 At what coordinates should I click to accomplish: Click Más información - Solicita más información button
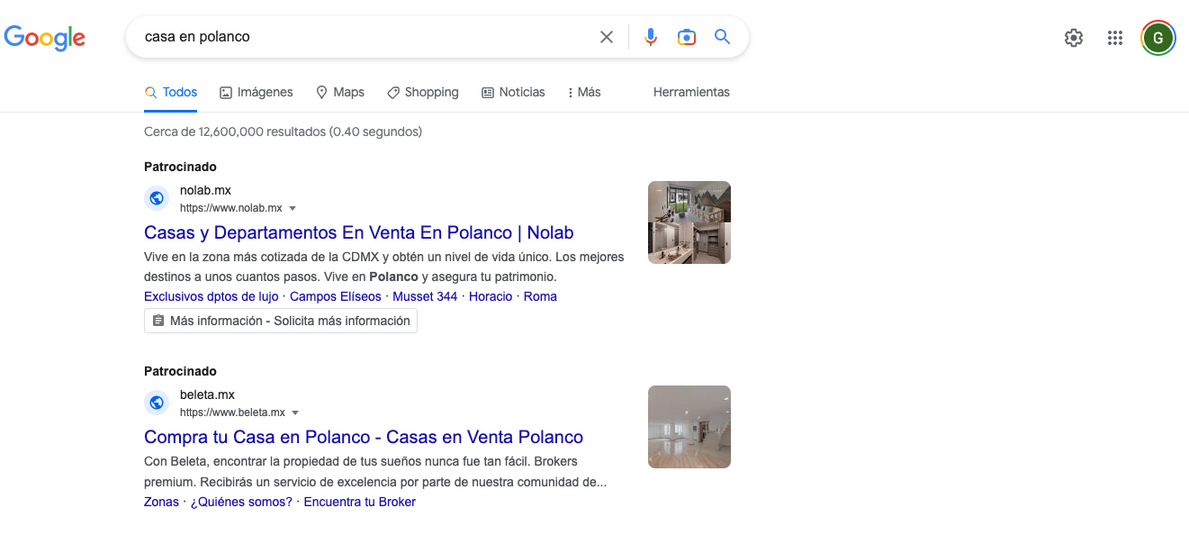(x=281, y=321)
